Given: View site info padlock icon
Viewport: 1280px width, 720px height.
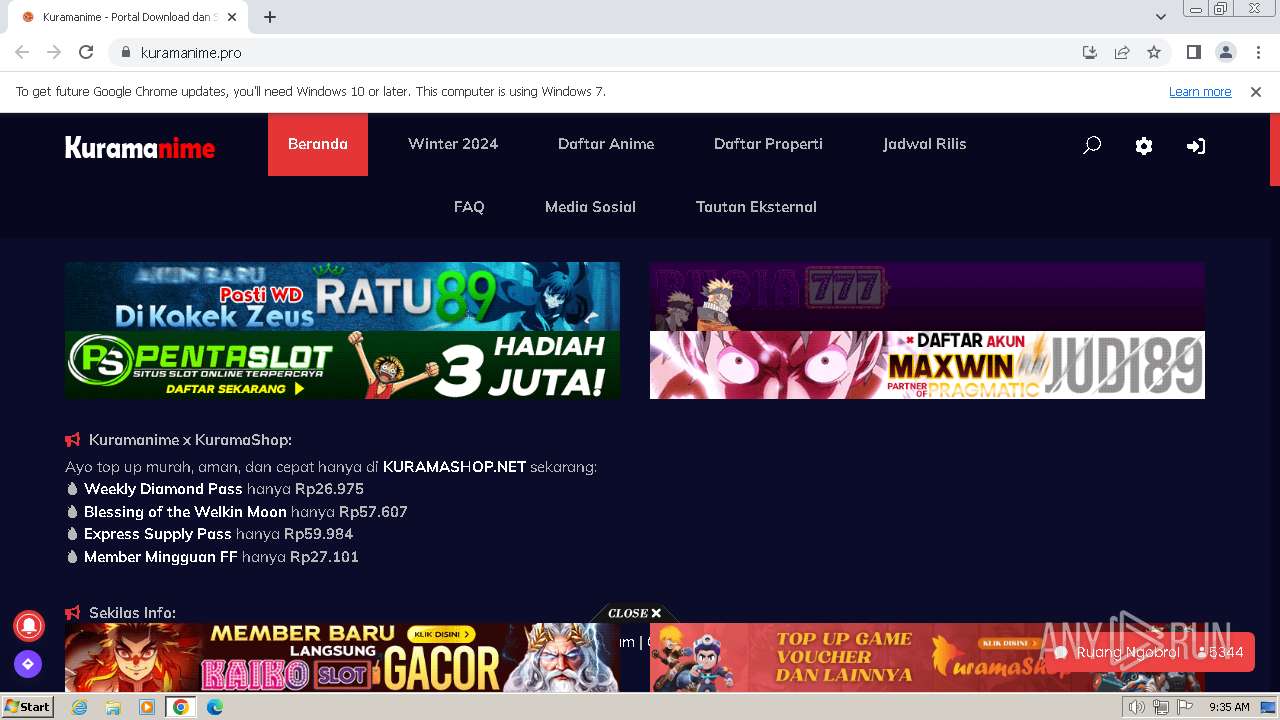Looking at the screenshot, I should [126, 52].
